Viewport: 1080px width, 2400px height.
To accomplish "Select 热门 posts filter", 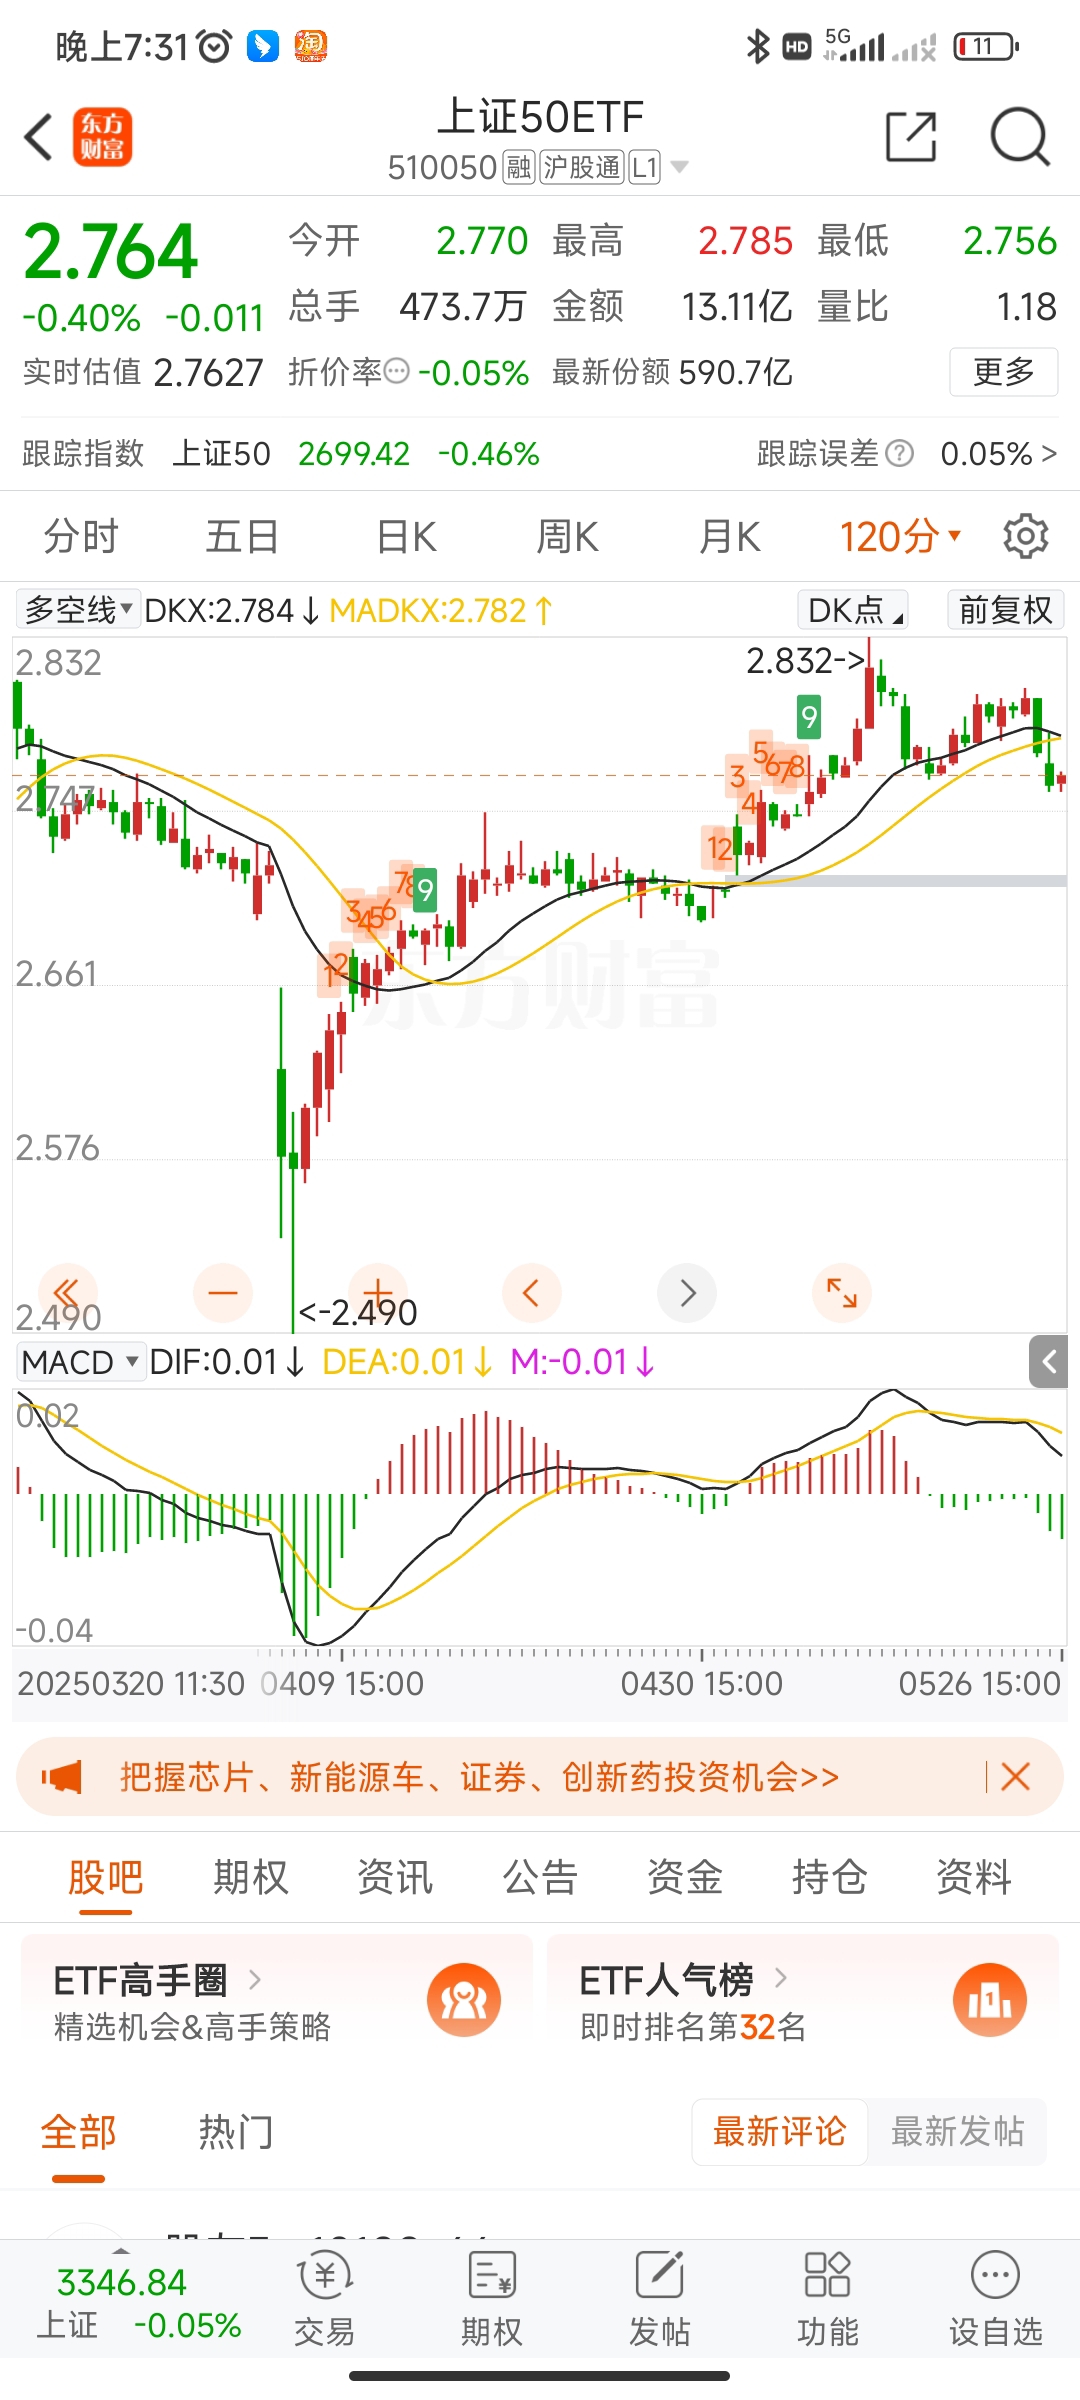I will coord(236,2131).
